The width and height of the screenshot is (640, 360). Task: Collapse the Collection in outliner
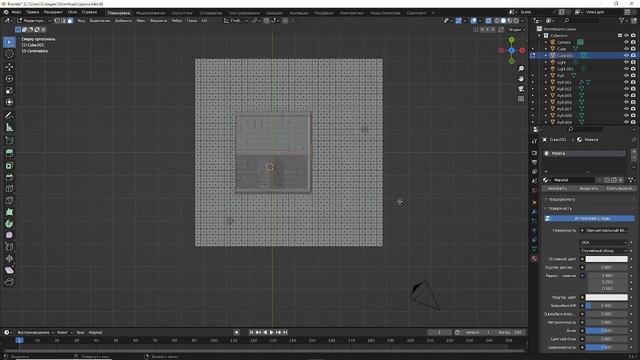[x=540, y=36]
